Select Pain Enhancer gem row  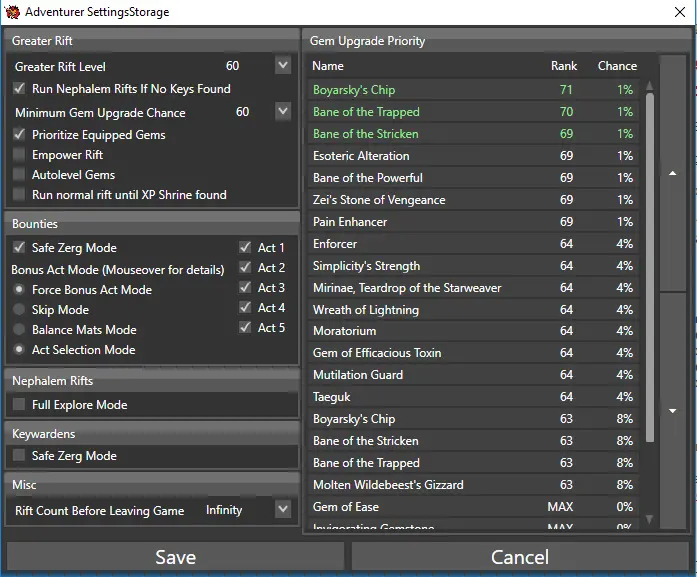pos(473,222)
